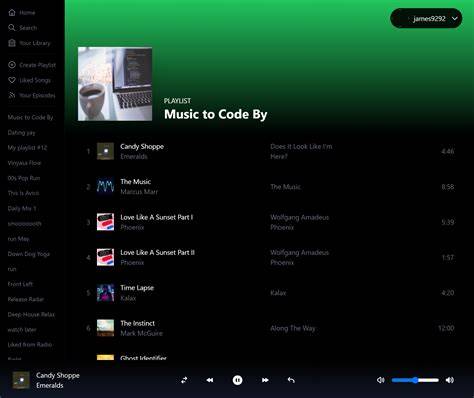This screenshot has width=474, height=398.
Task: Open the james9292 user dropdown
Action: (426, 18)
